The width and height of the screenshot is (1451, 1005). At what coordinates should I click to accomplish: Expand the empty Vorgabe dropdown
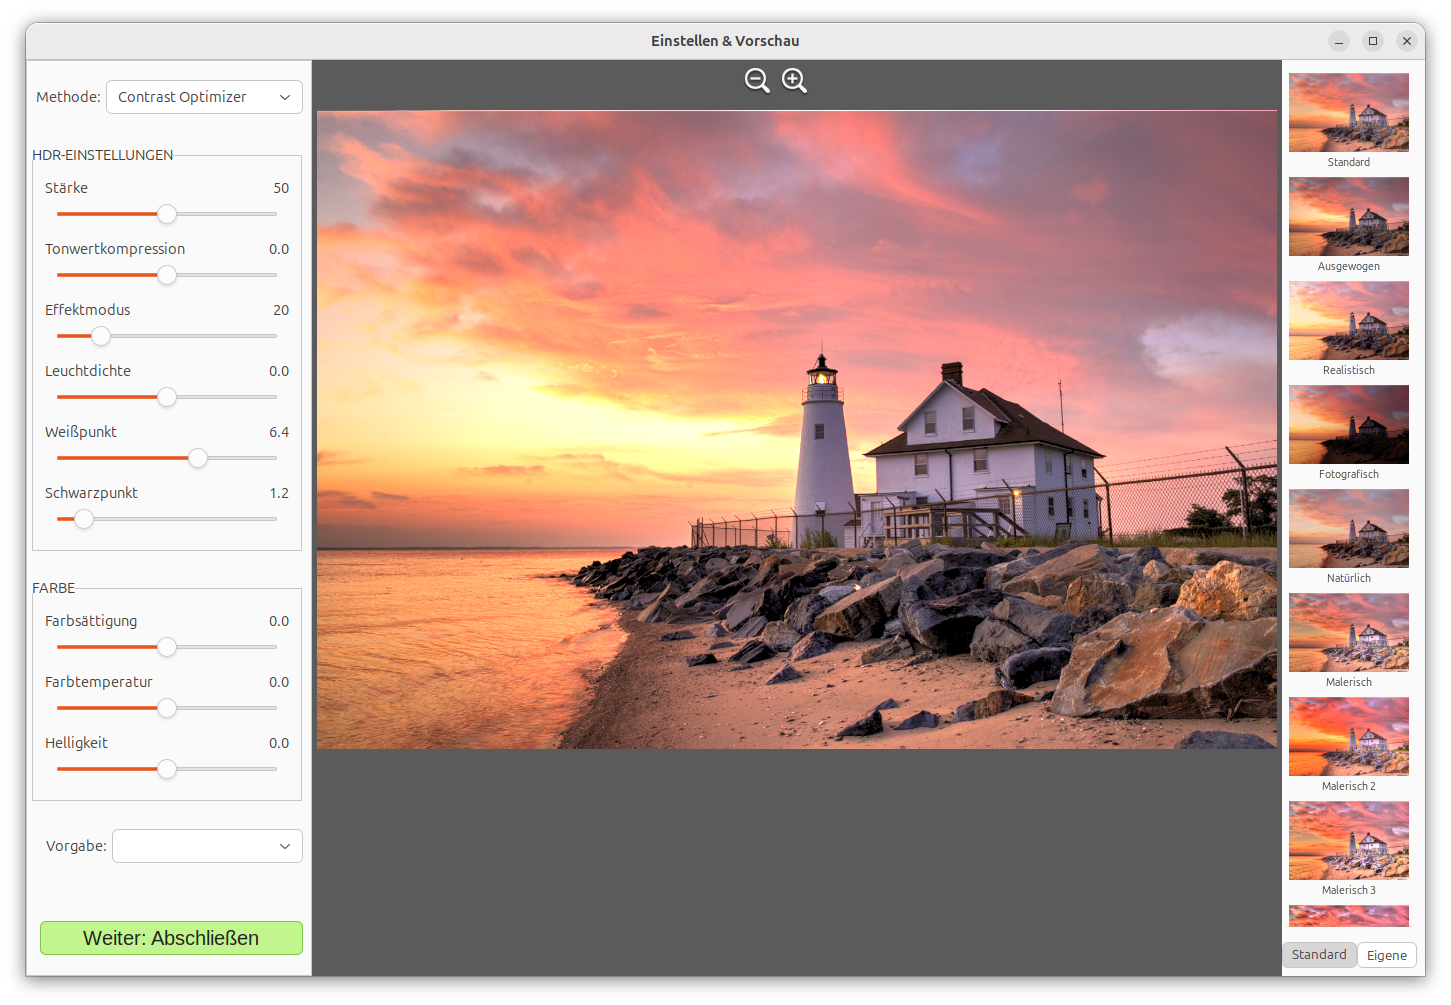(207, 846)
